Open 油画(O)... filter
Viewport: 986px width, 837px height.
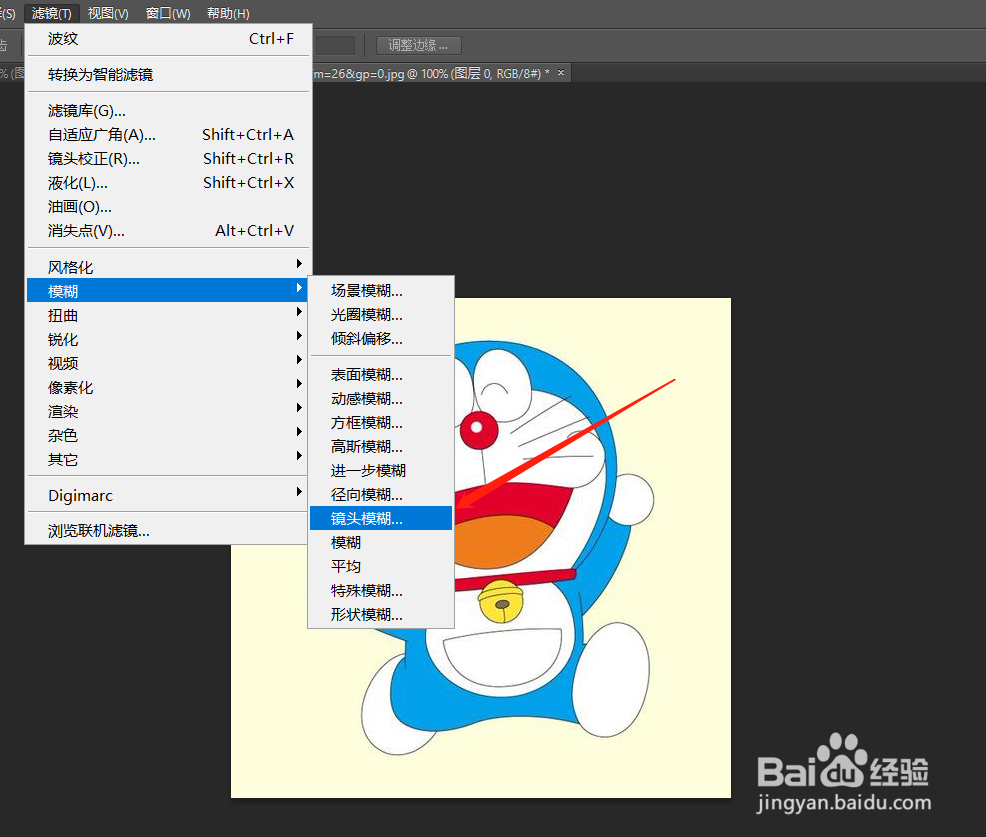(168, 207)
